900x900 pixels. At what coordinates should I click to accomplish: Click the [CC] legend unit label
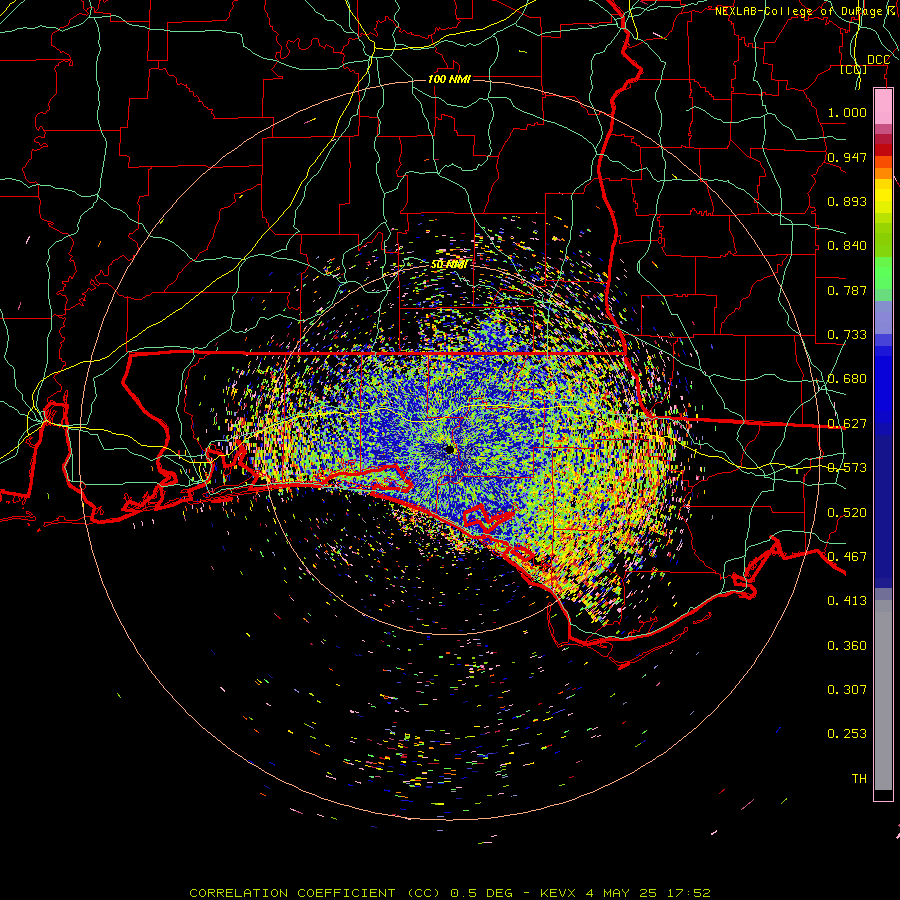click(854, 70)
